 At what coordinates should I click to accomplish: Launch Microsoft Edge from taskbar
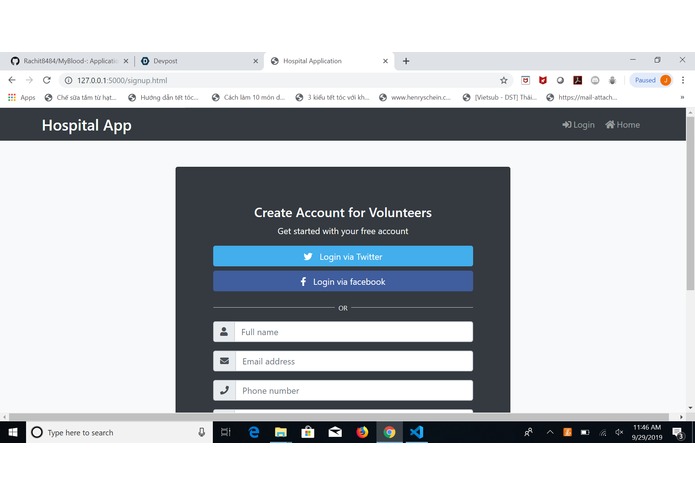pyautogui.click(x=254, y=432)
